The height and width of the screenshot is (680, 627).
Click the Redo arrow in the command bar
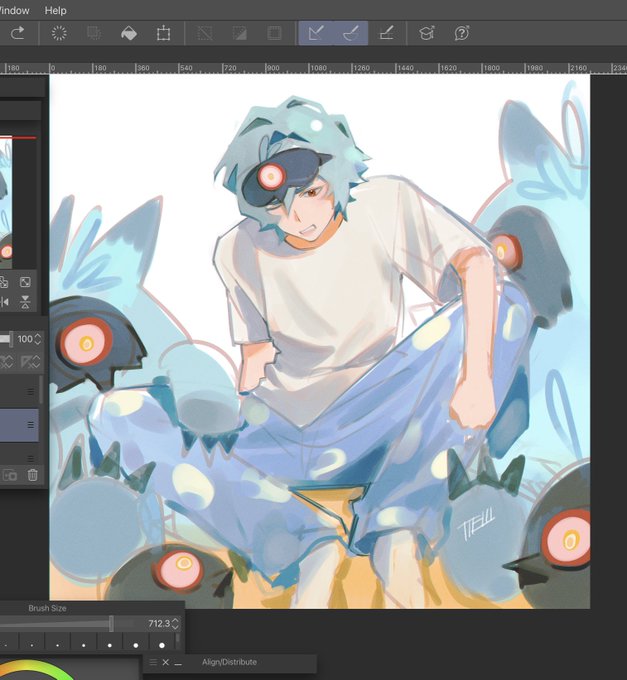17,33
